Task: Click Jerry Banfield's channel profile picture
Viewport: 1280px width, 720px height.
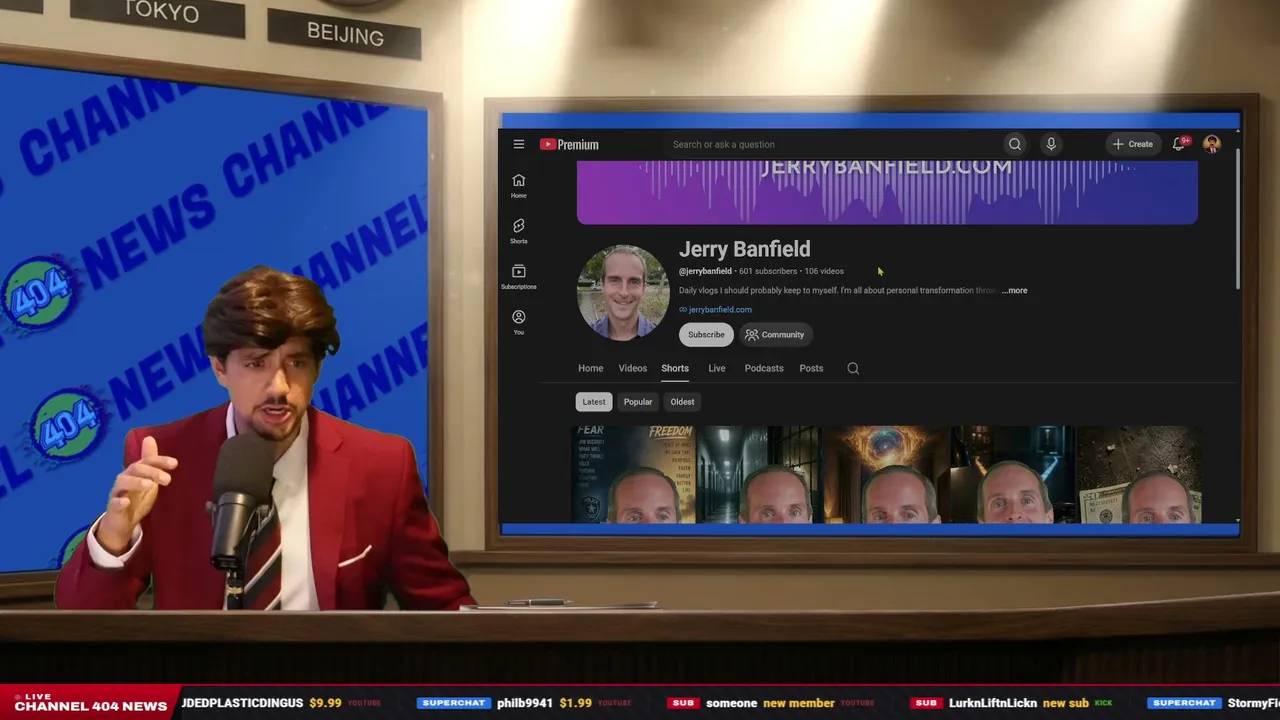Action: (623, 292)
